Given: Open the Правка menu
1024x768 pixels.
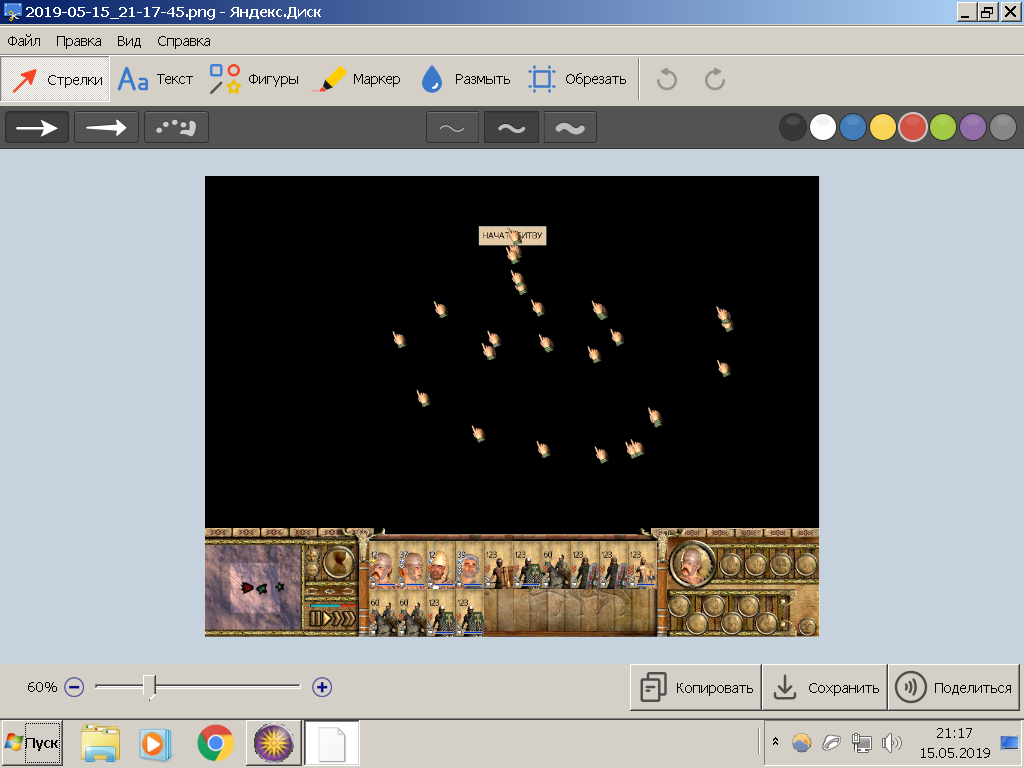Looking at the screenshot, I should [78, 41].
